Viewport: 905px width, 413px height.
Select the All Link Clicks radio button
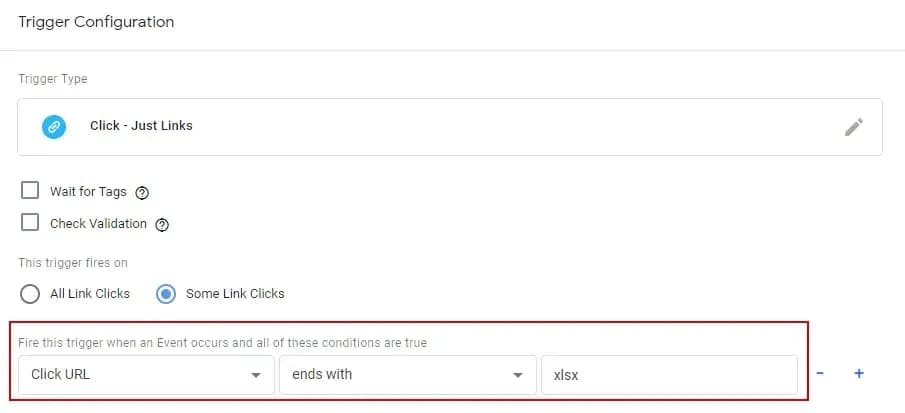30,294
